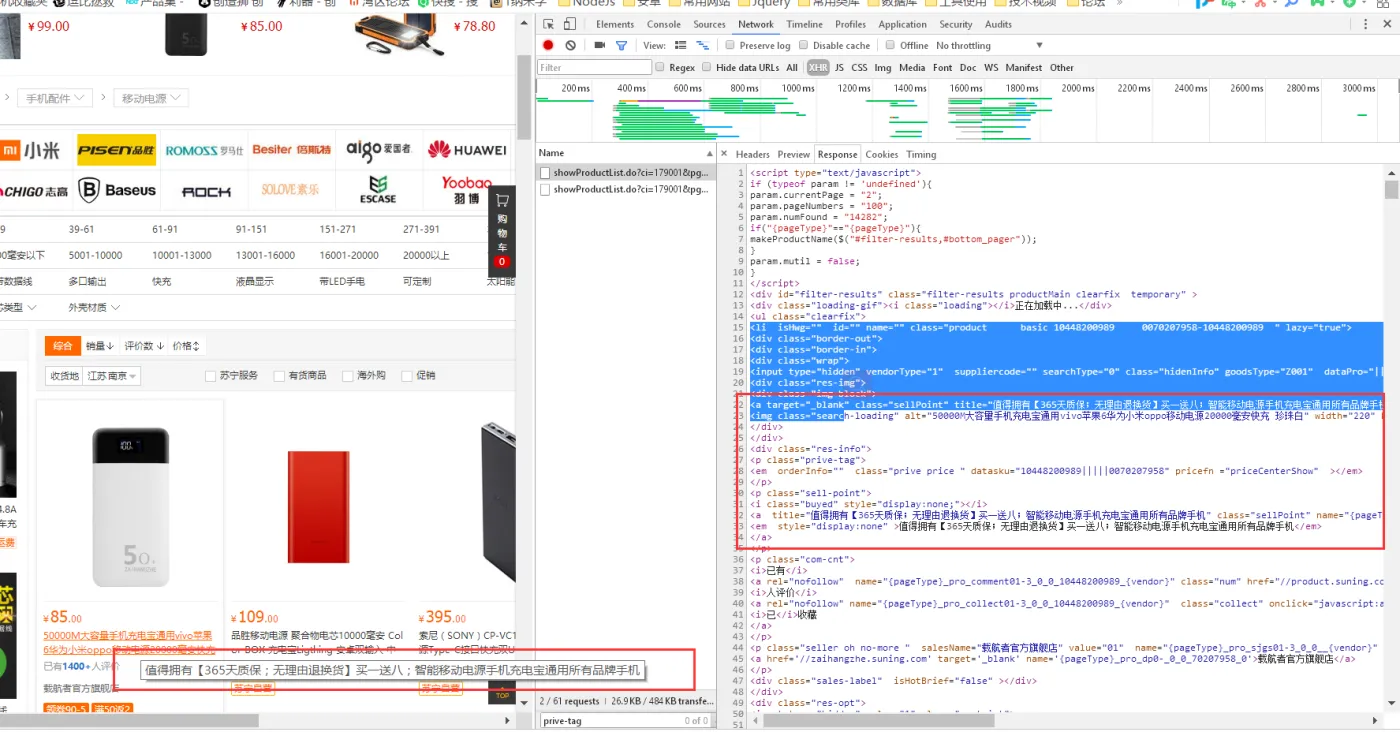Focus the prive-tag search field in response

[610, 720]
